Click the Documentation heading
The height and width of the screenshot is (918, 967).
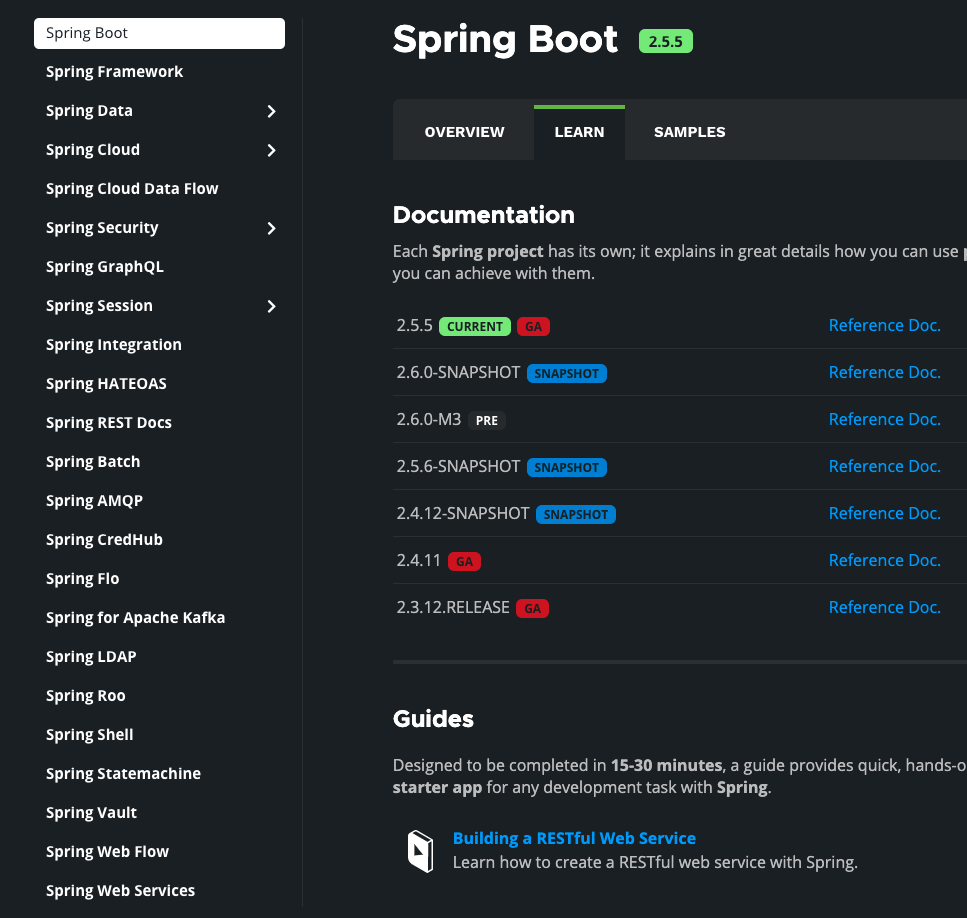[484, 215]
